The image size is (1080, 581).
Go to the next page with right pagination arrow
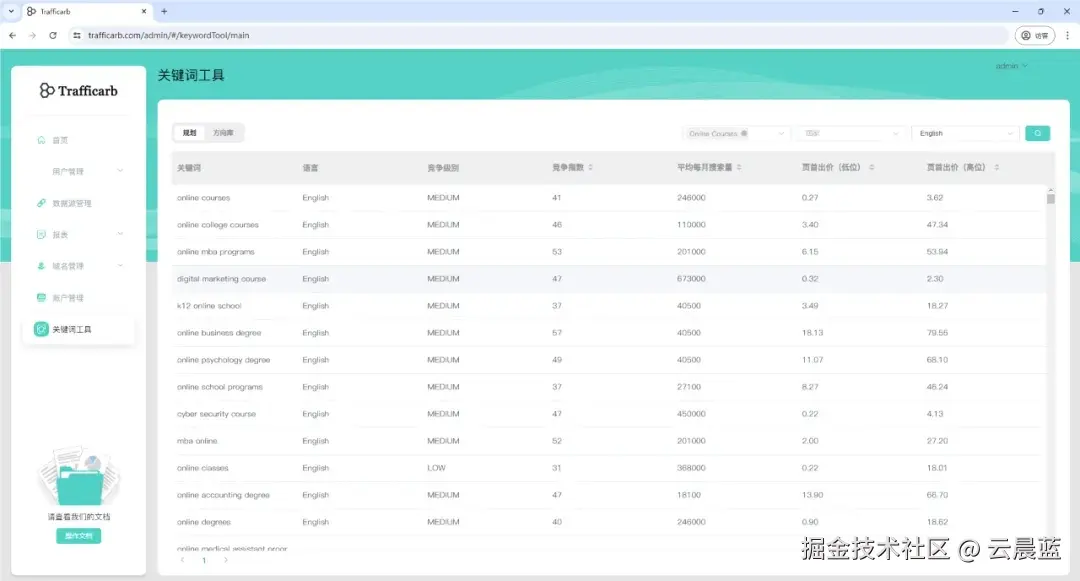[x=225, y=560]
